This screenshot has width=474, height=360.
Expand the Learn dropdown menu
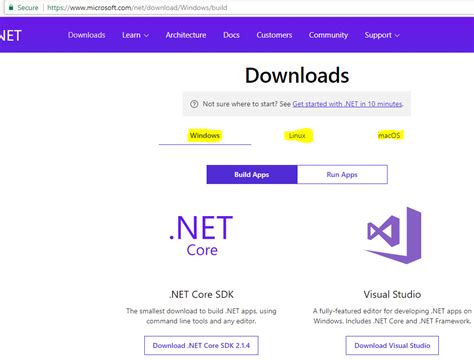click(135, 35)
